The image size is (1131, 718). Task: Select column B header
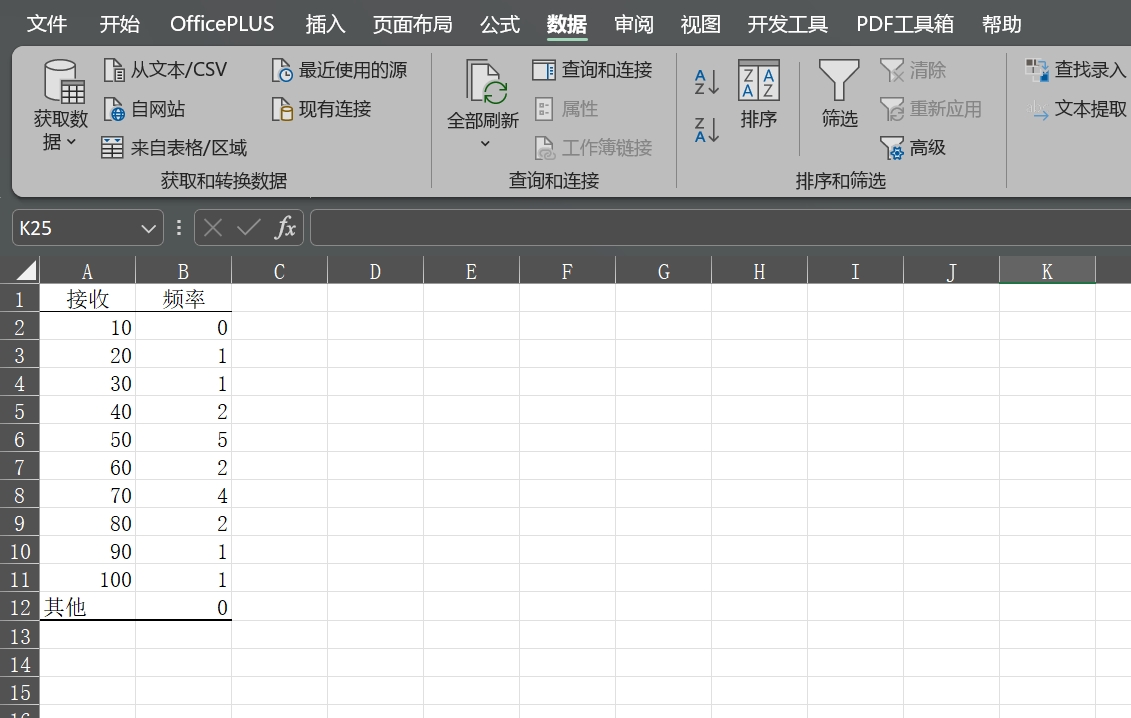coord(183,271)
